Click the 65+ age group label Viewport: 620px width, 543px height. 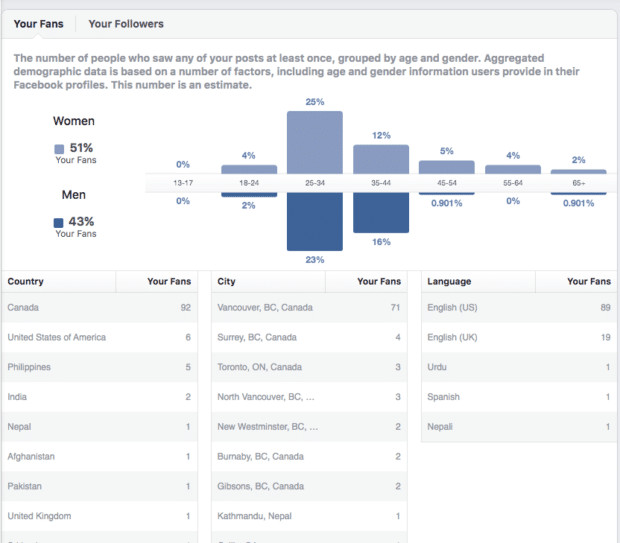(579, 184)
